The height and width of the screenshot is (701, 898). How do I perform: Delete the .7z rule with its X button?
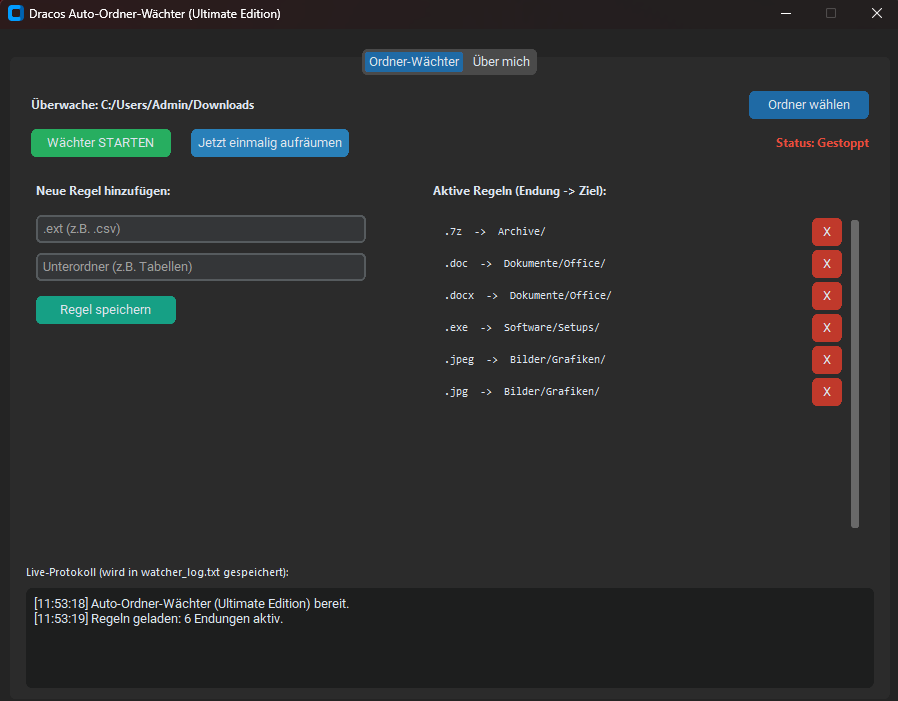click(x=826, y=232)
